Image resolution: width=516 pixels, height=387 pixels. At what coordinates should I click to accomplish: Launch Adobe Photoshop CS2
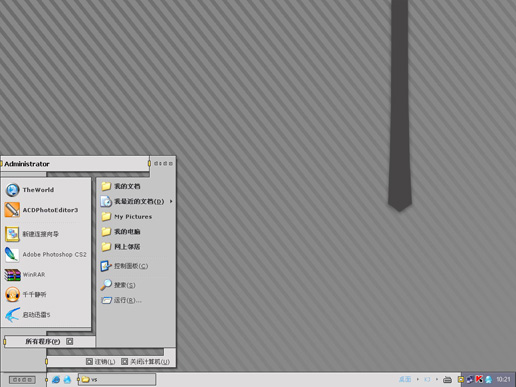pos(46,254)
